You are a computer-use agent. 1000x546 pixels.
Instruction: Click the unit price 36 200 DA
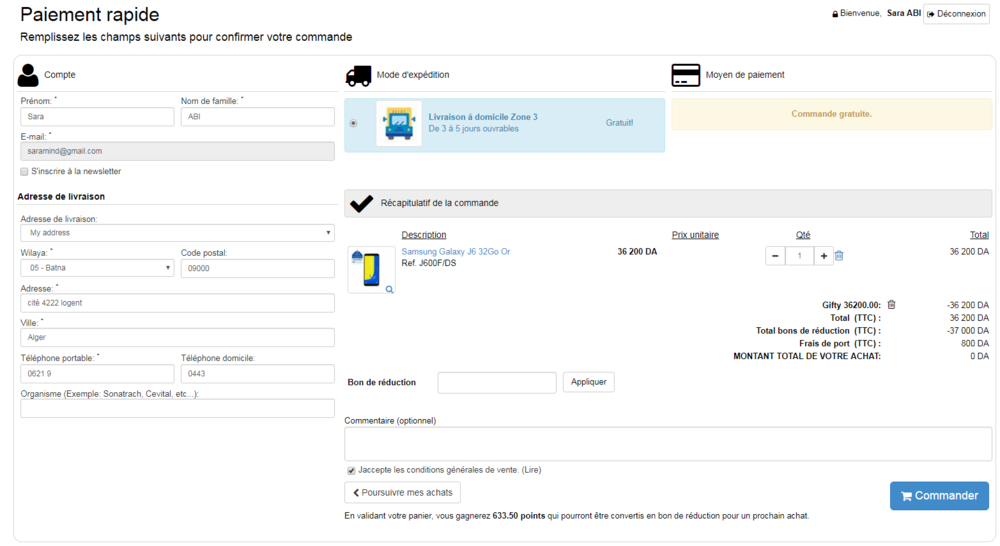[x=637, y=251]
